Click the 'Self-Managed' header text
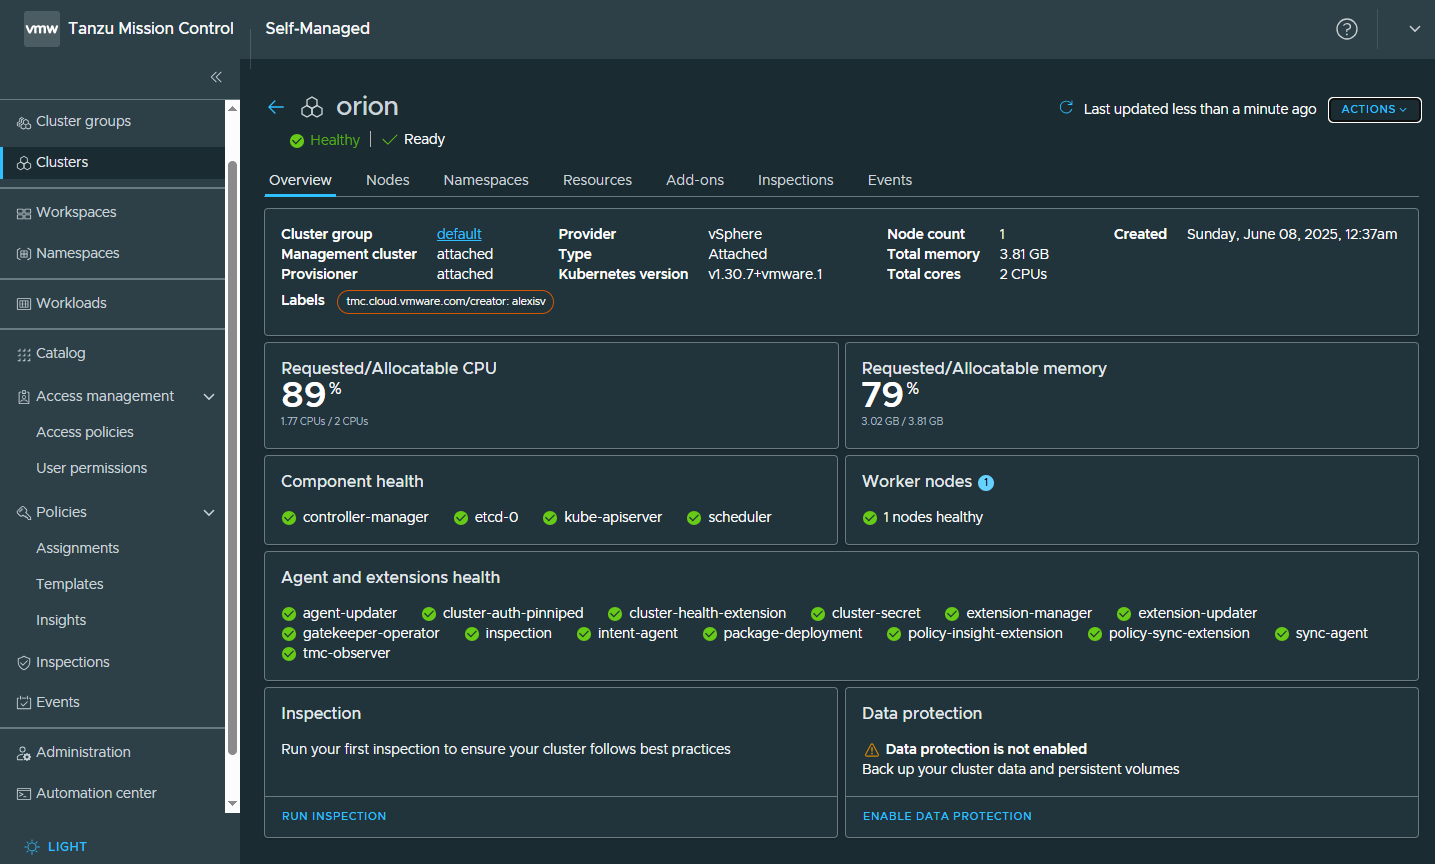Screen dimensions: 1435x864 tap(317, 29)
